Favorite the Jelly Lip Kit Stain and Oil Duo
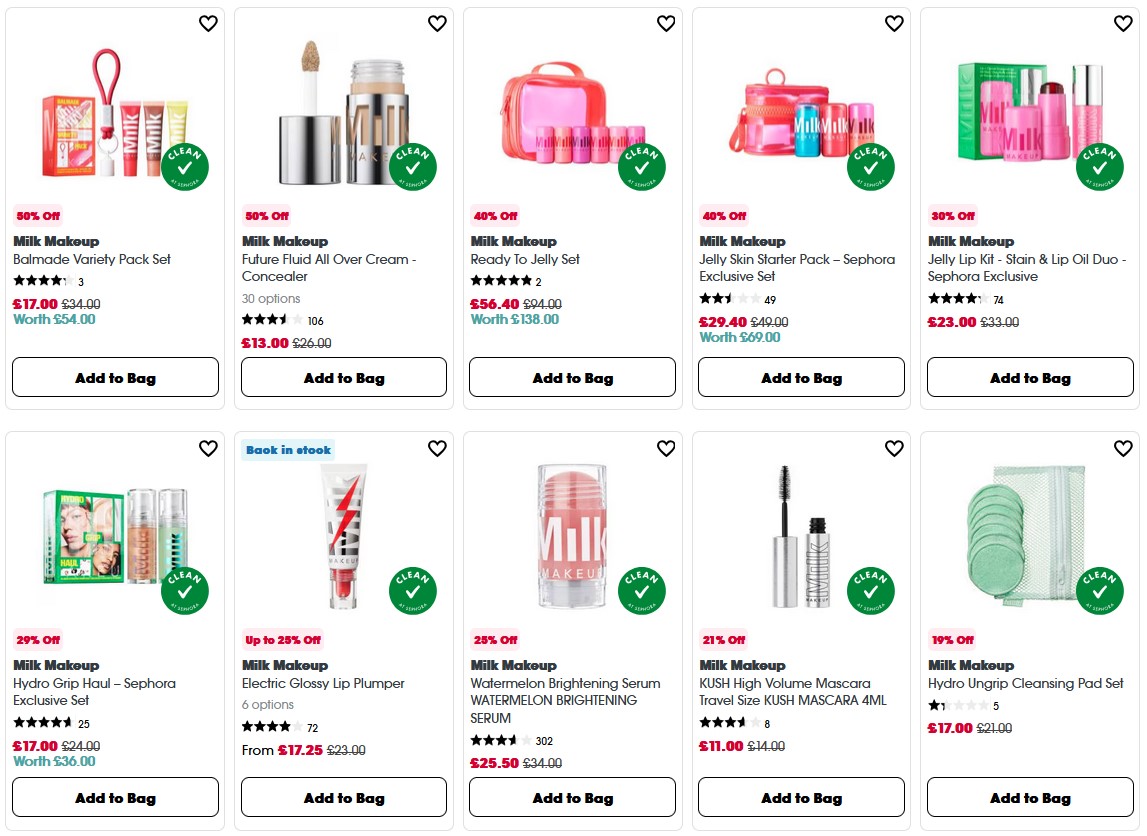 1124,23
